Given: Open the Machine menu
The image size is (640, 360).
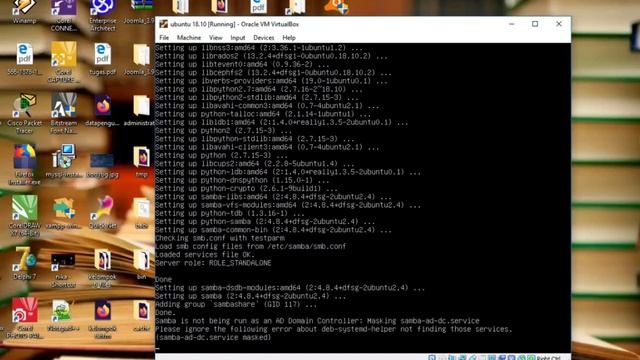Looking at the screenshot, I should (189, 38).
